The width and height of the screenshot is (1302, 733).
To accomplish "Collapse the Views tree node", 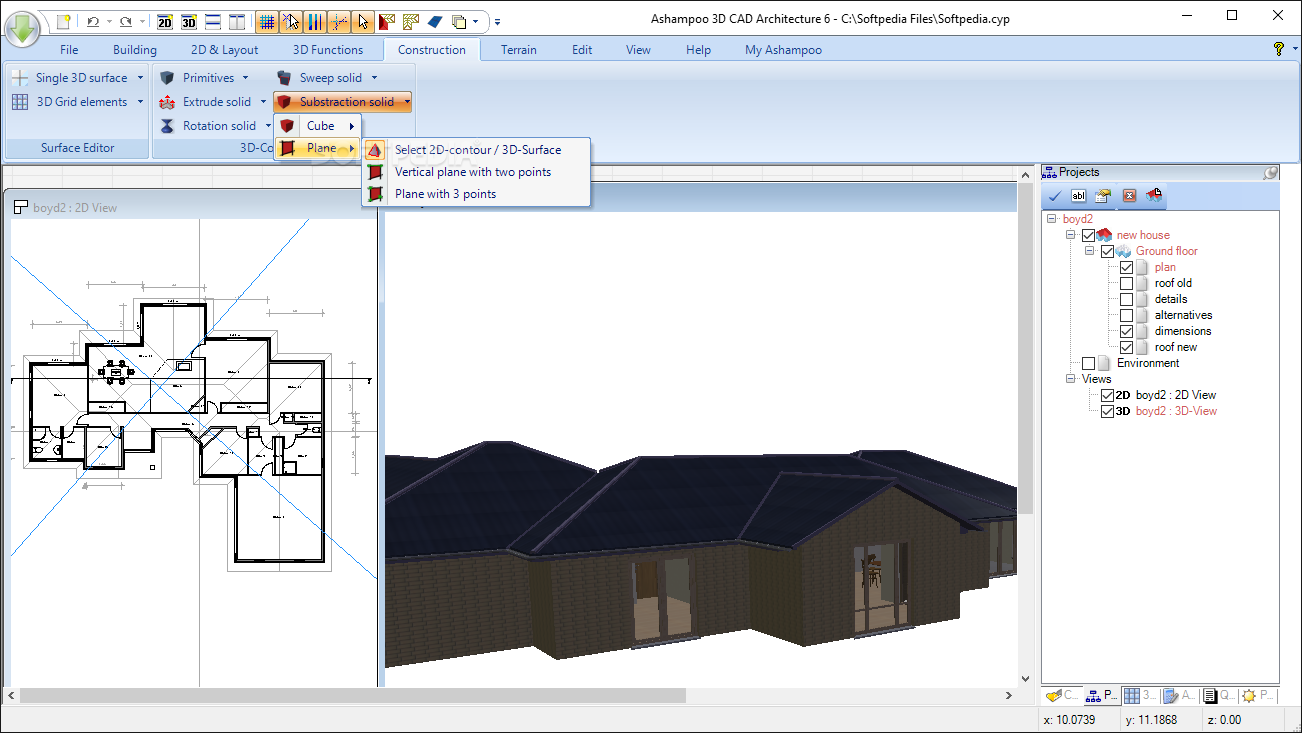I will pos(1071,379).
